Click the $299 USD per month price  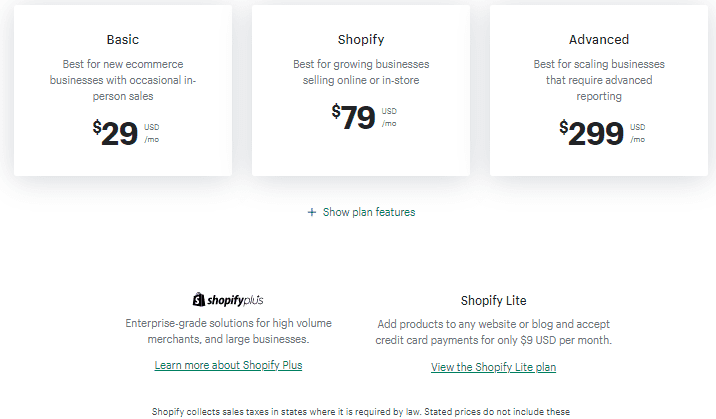(x=602, y=133)
